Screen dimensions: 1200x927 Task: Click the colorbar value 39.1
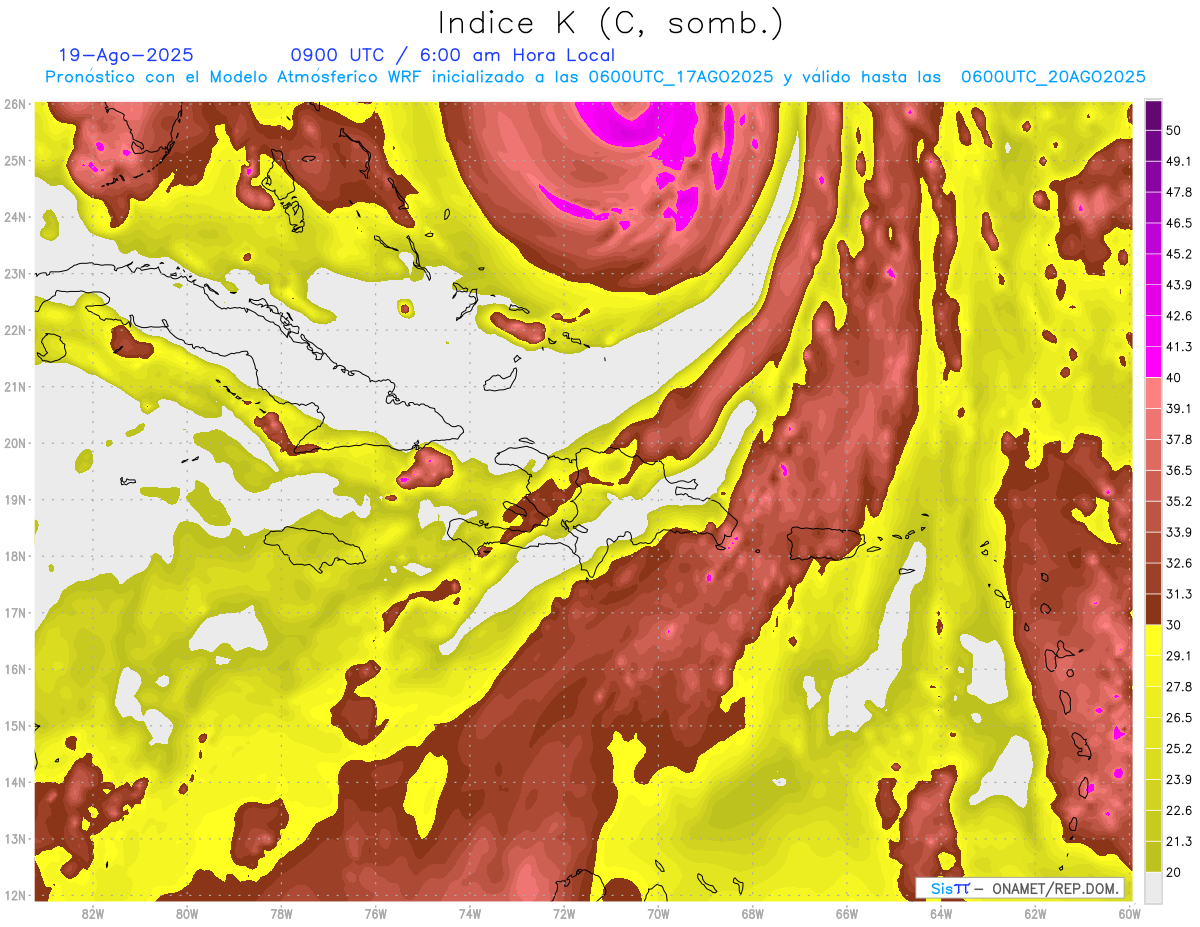pyautogui.click(x=1179, y=408)
